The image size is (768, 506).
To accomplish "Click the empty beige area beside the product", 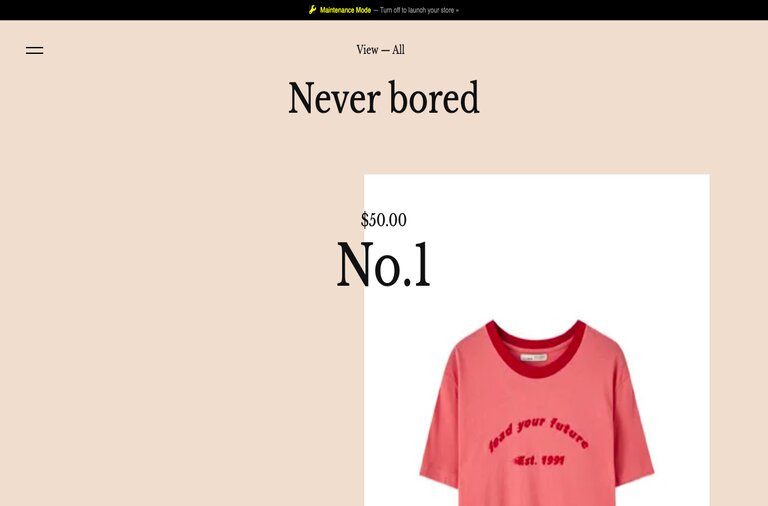I will tap(171, 343).
